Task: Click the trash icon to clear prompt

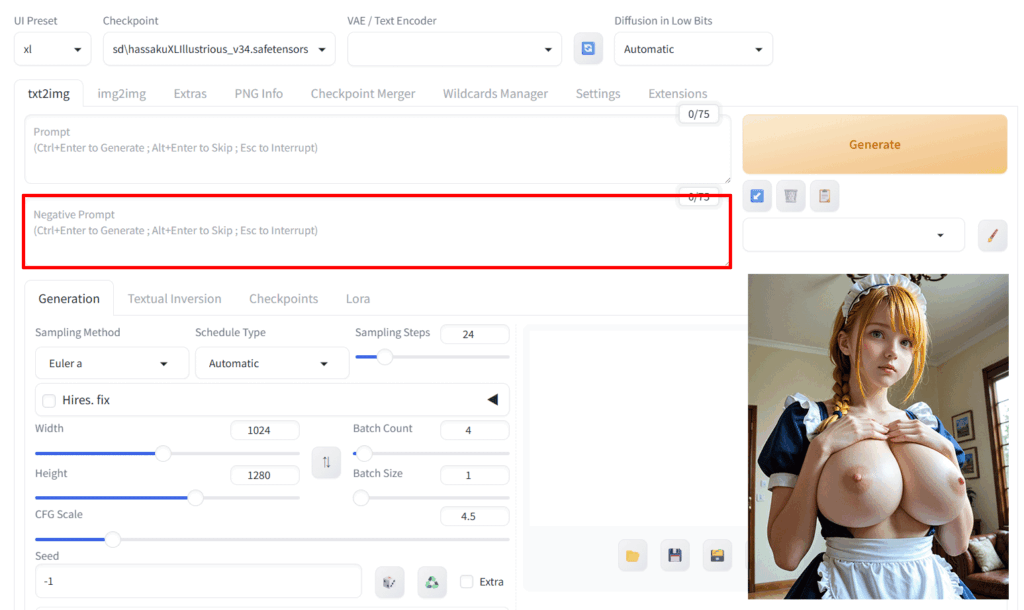Action: point(791,196)
